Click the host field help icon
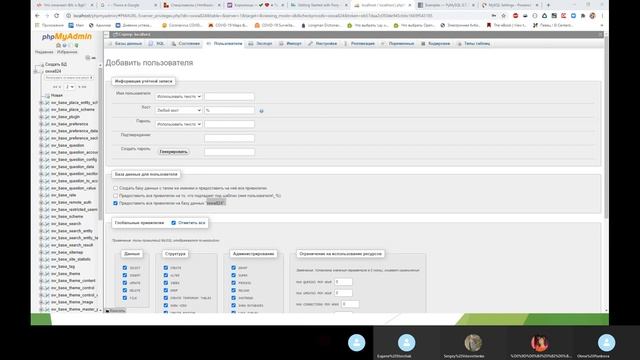Image resolution: width=640 pixels, height=360 pixels. pyautogui.click(x=261, y=111)
